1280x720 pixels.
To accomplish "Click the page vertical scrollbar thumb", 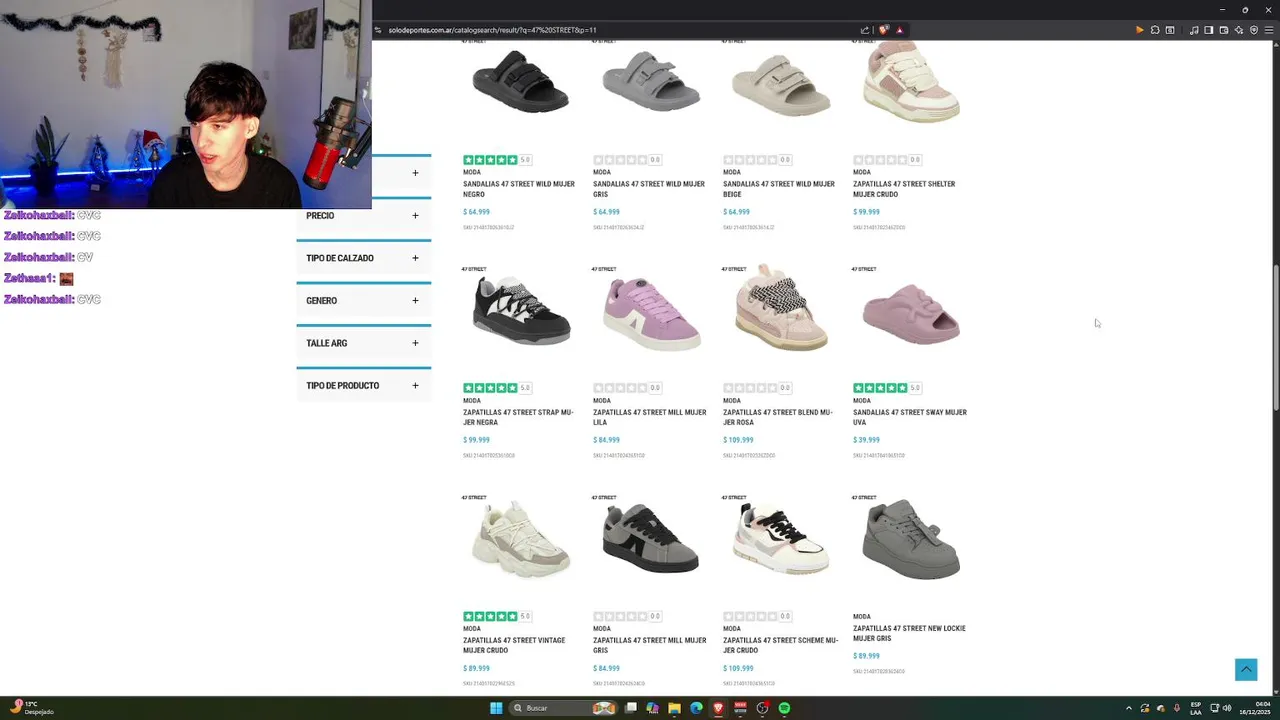I will tap(1275, 336).
